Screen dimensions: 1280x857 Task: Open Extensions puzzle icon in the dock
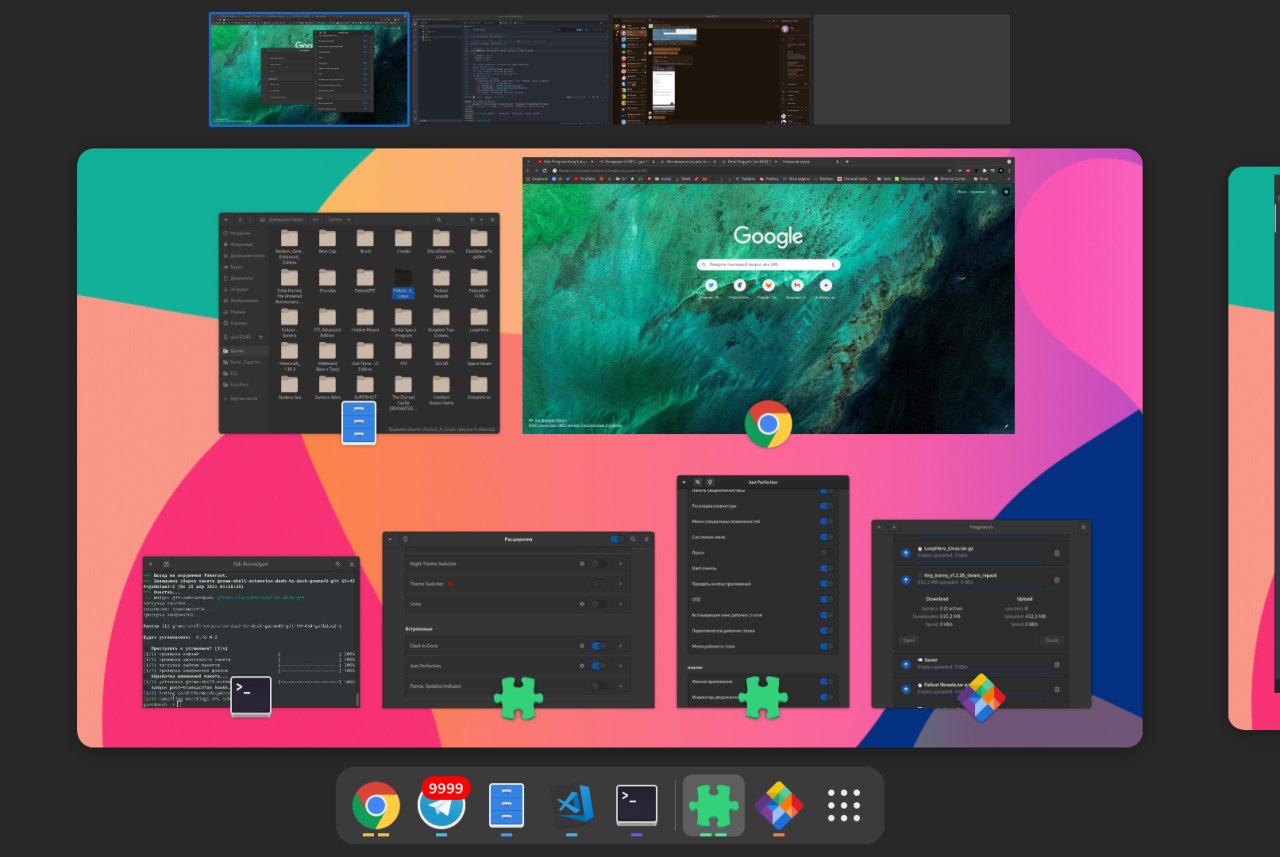(x=714, y=805)
